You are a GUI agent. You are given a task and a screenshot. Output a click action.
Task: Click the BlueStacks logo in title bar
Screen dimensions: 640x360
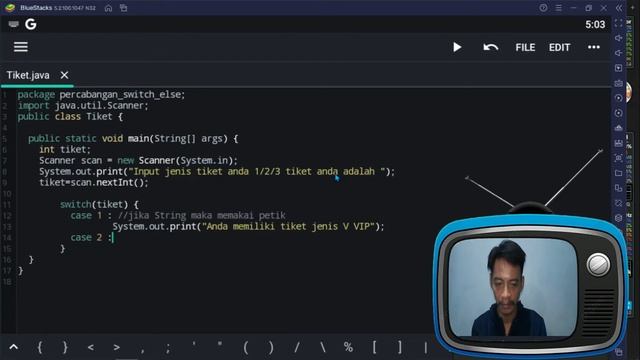10,8
